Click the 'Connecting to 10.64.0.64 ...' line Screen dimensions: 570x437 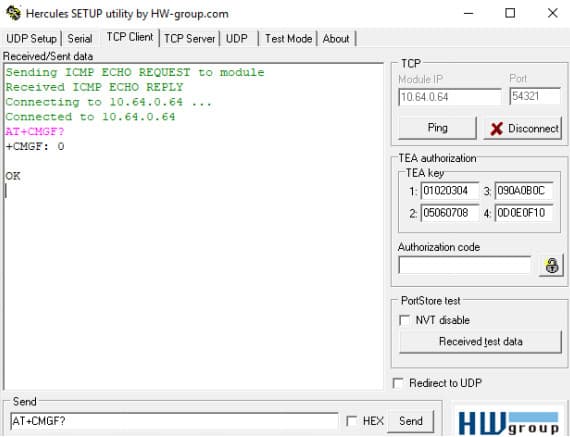(108, 102)
